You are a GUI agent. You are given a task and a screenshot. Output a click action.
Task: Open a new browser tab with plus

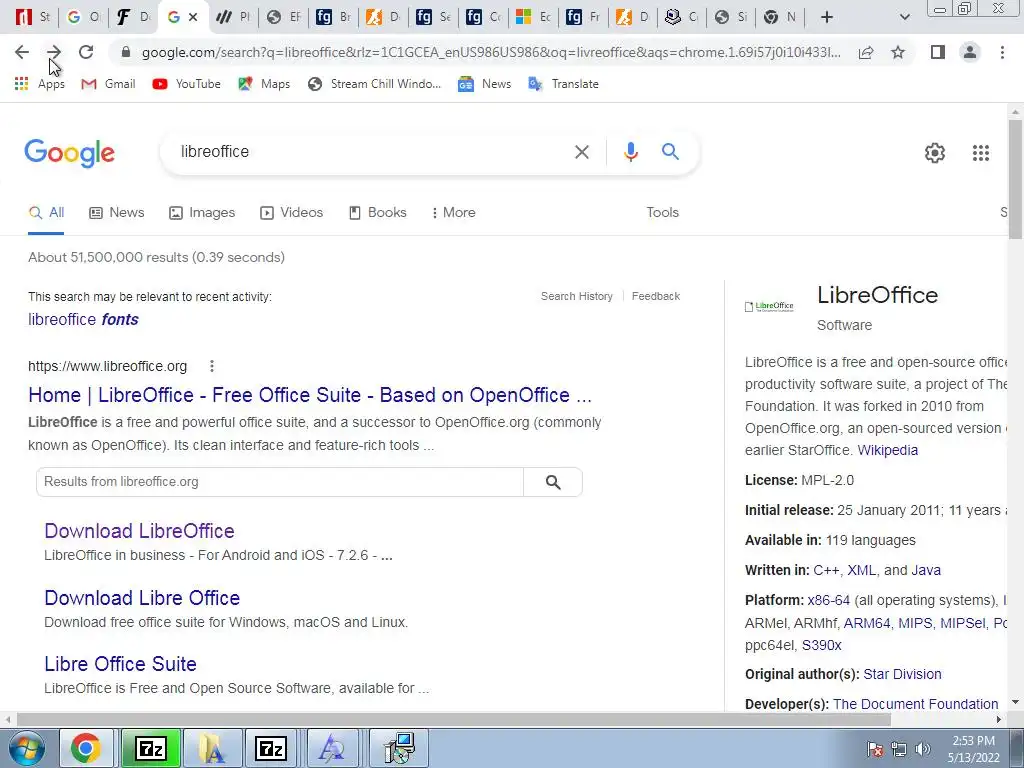point(827,17)
